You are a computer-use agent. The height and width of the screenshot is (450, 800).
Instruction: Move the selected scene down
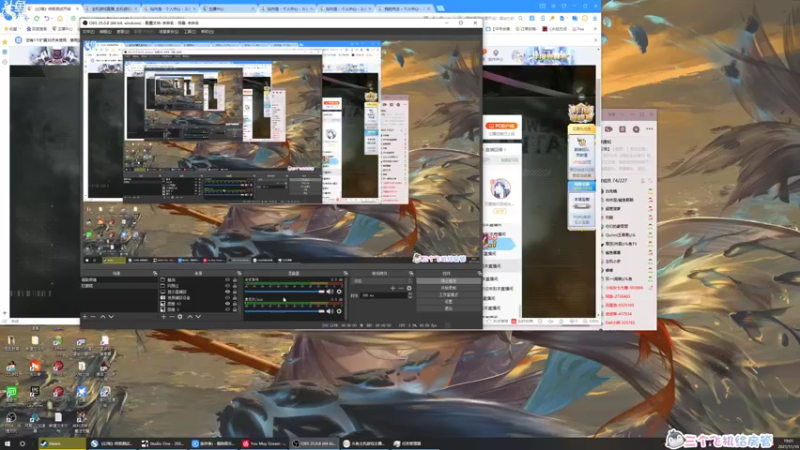tap(111, 317)
